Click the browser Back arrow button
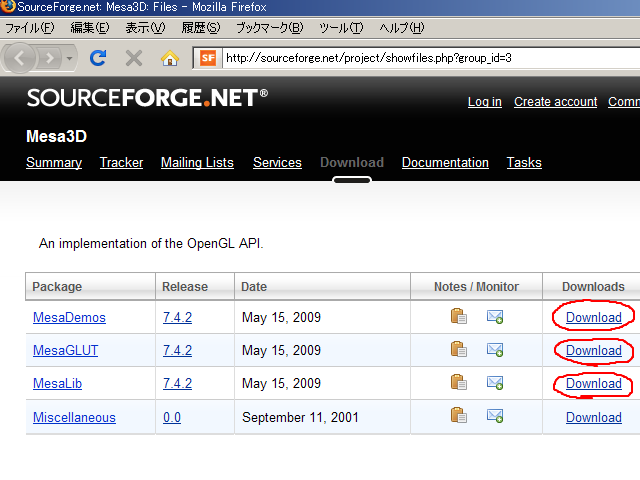The width and height of the screenshot is (640, 480). 19,58
